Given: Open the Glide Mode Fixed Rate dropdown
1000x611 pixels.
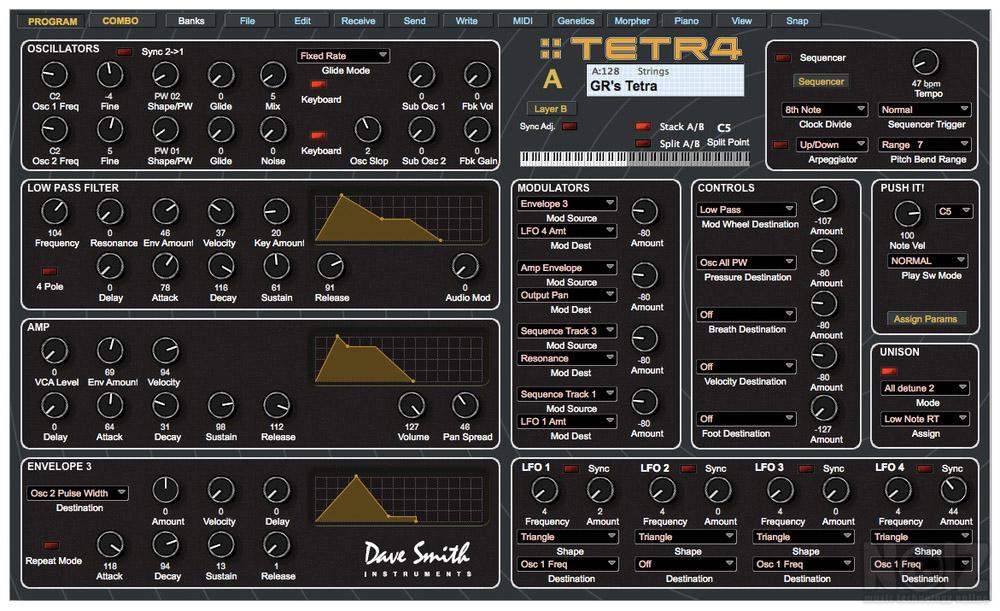Looking at the screenshot, I should [x=343, y=56].
